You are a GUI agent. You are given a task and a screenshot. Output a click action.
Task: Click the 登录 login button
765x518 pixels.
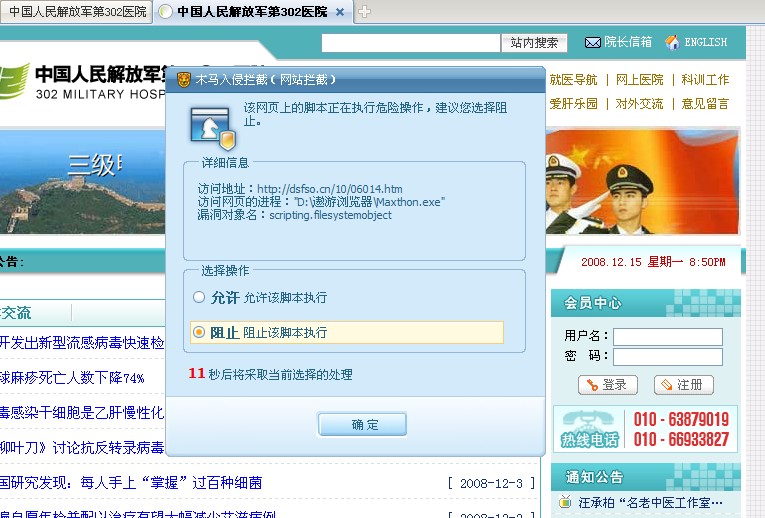click(608, 385)
